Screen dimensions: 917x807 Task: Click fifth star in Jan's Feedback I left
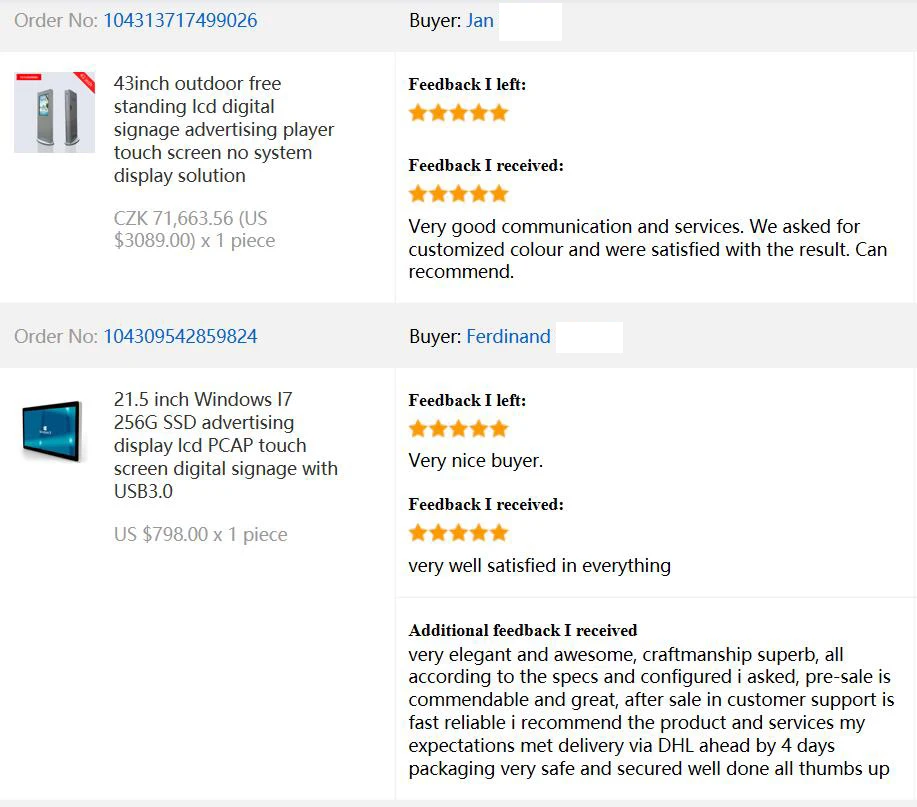[499, 112]
